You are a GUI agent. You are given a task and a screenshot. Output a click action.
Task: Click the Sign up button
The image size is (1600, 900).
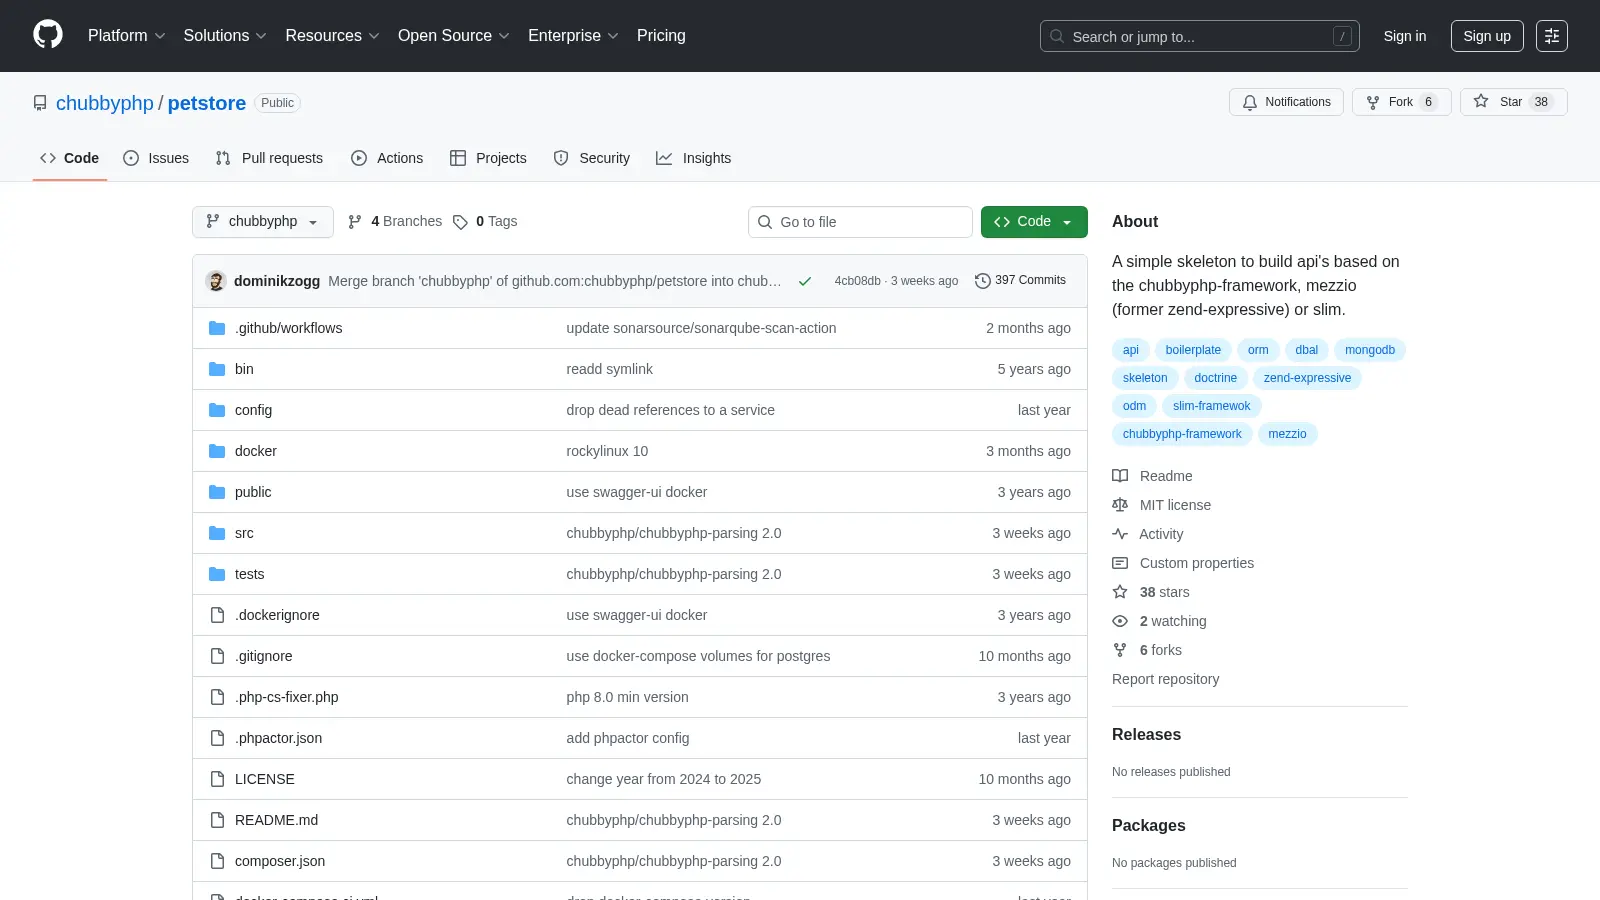click(1487, 36)
